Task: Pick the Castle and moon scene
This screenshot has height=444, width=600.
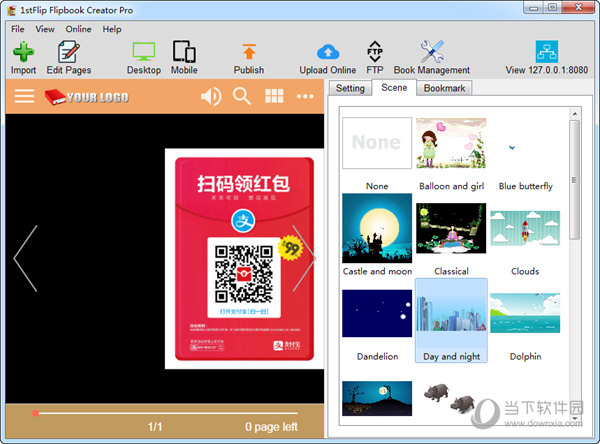Action: [377, 228]
